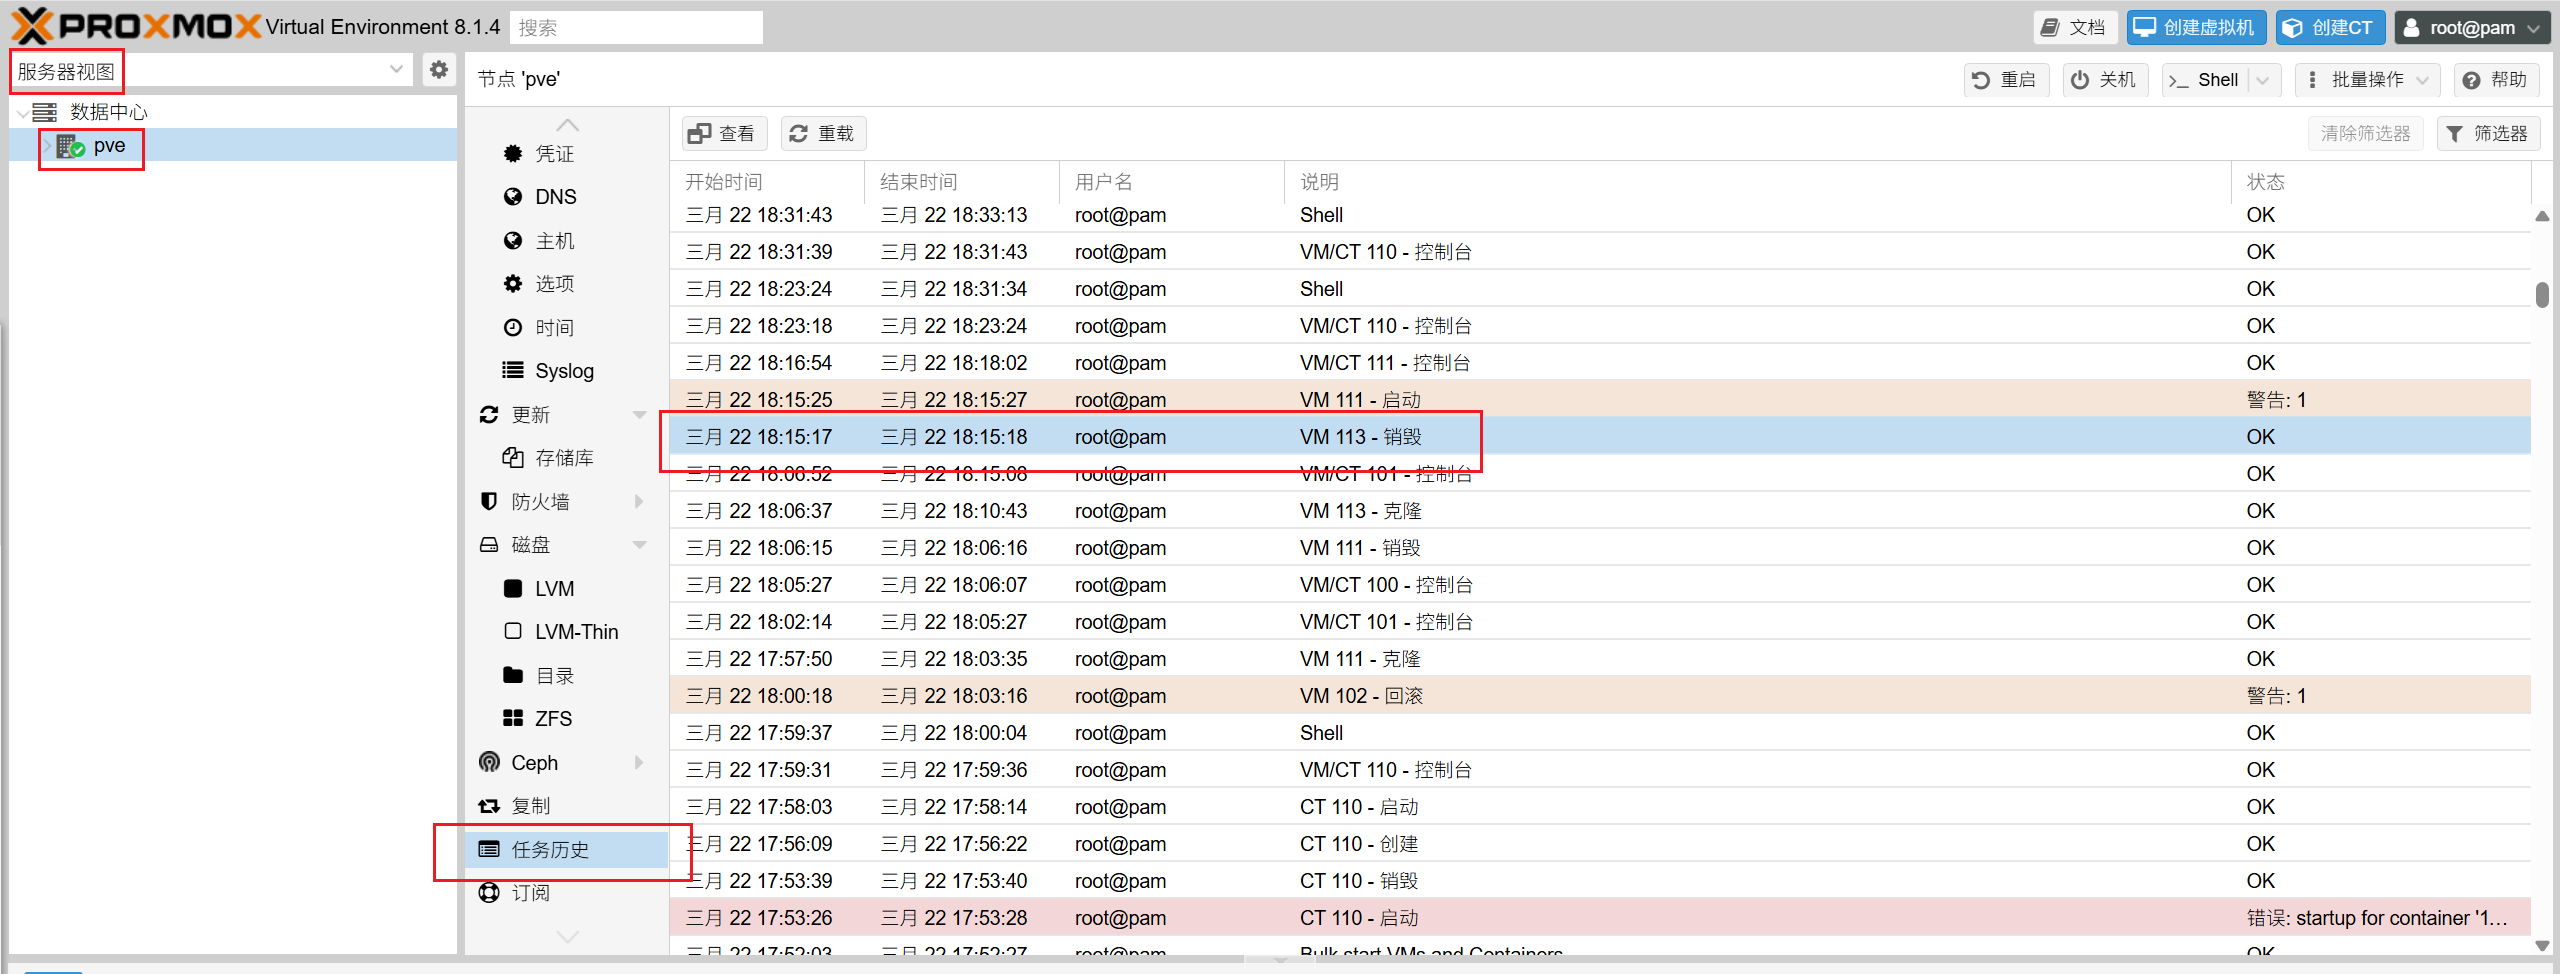Select the ZFS disk section
Image resolution: width=2560 pixels, height=974 pixels.
[552, 719]
